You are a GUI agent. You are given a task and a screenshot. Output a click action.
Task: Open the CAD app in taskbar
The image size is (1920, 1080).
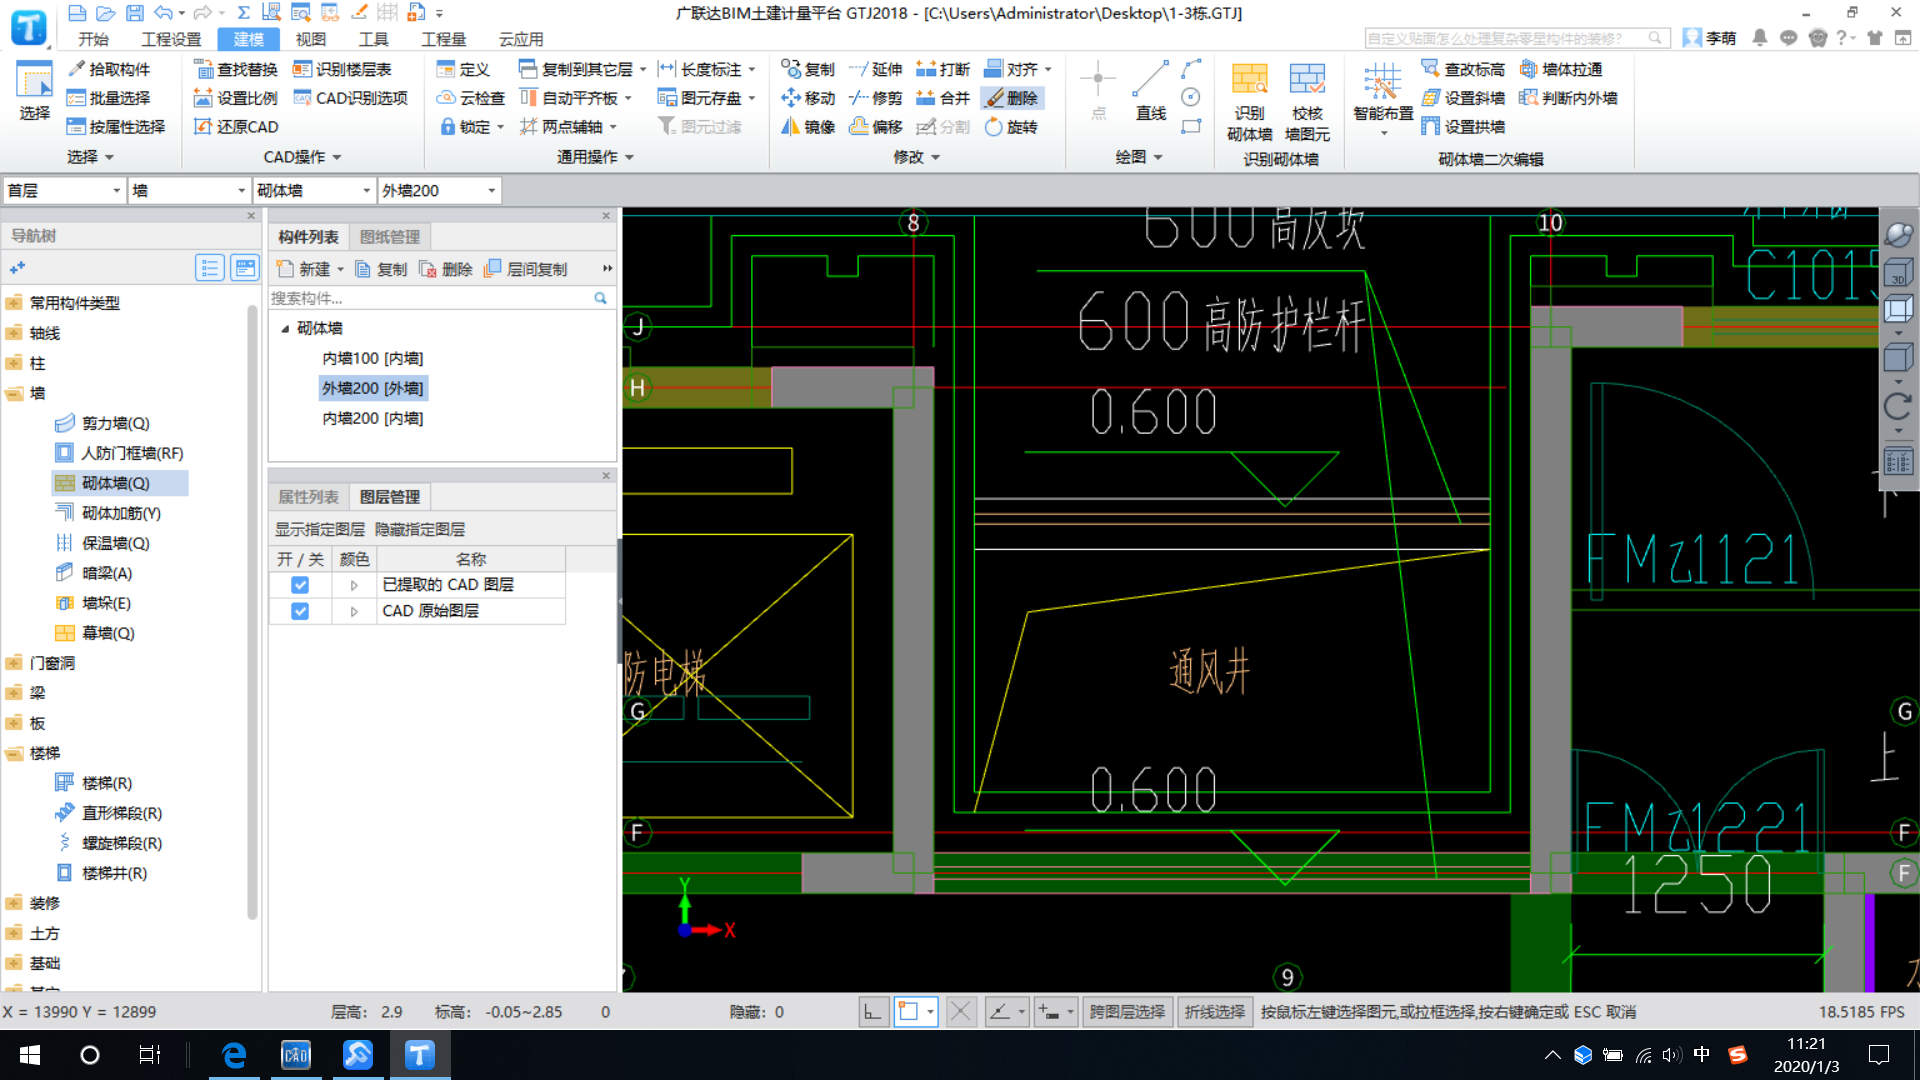click(296, 1055)
